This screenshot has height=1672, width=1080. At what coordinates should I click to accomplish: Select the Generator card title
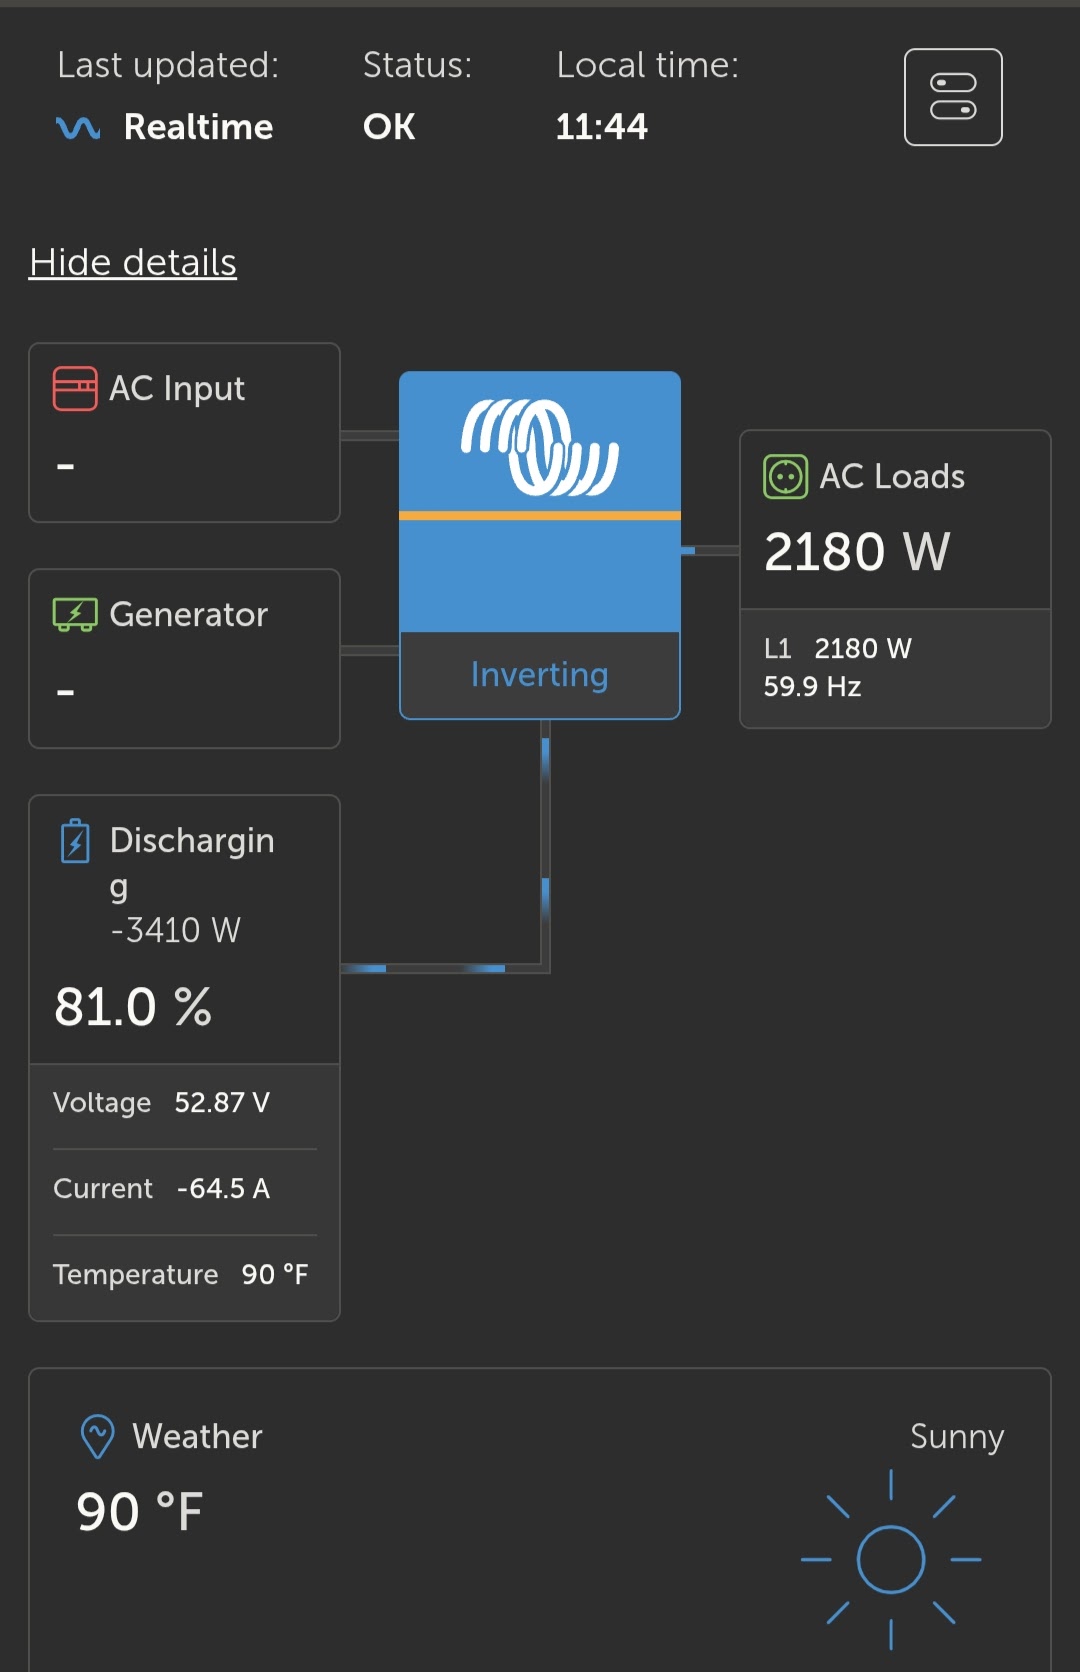pos(188,614)
